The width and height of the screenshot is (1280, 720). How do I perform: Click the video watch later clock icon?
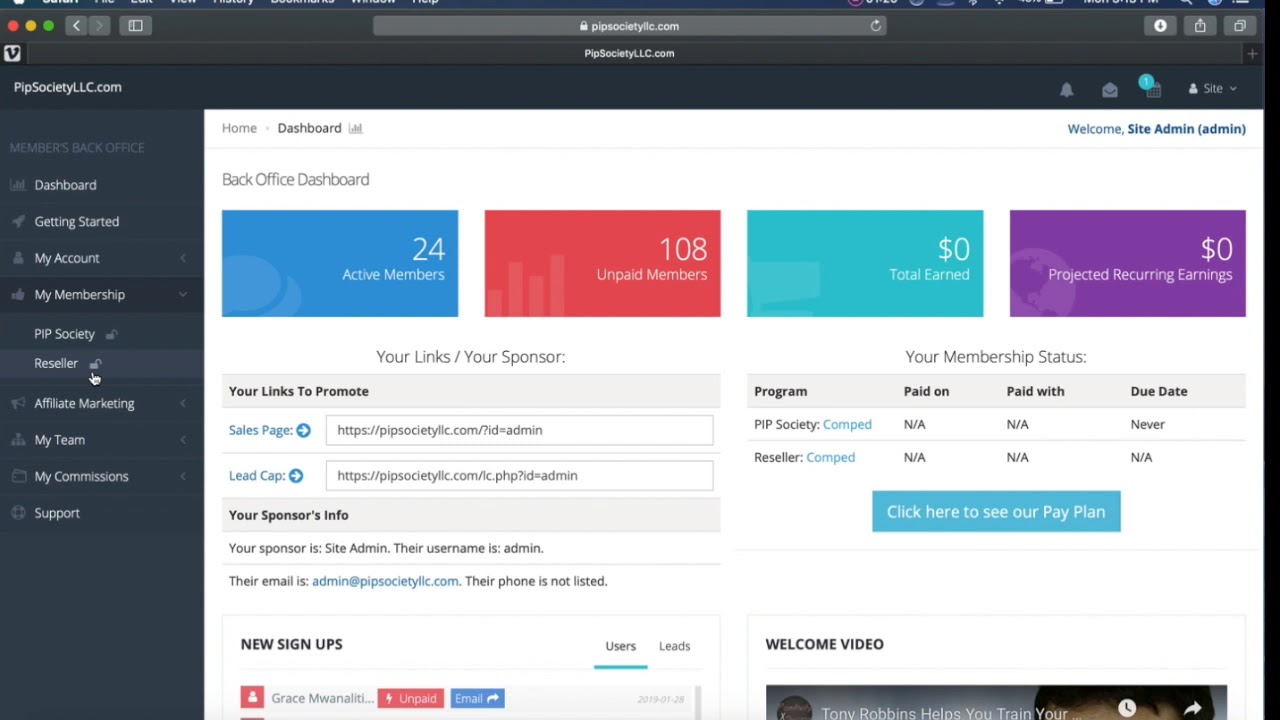coord(1127,708)
